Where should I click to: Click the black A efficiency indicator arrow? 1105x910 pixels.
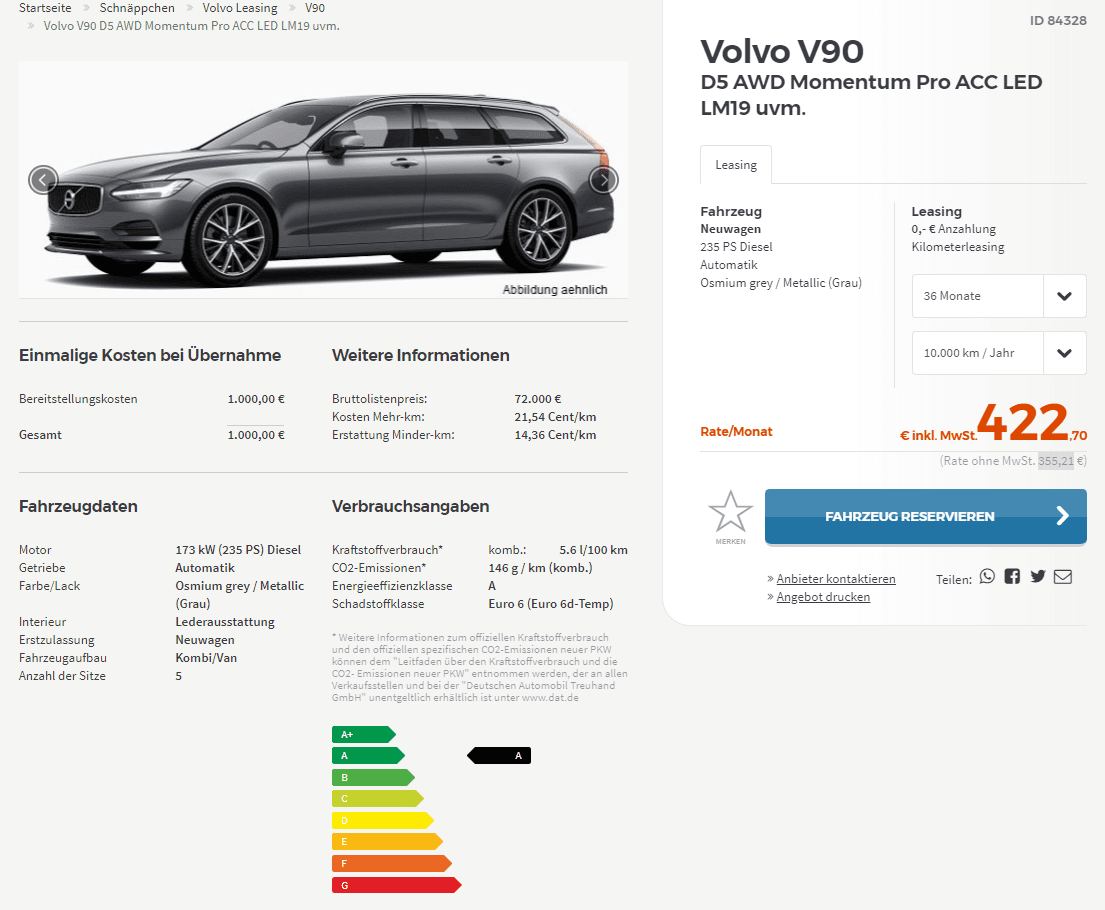(x=499, y=756)
